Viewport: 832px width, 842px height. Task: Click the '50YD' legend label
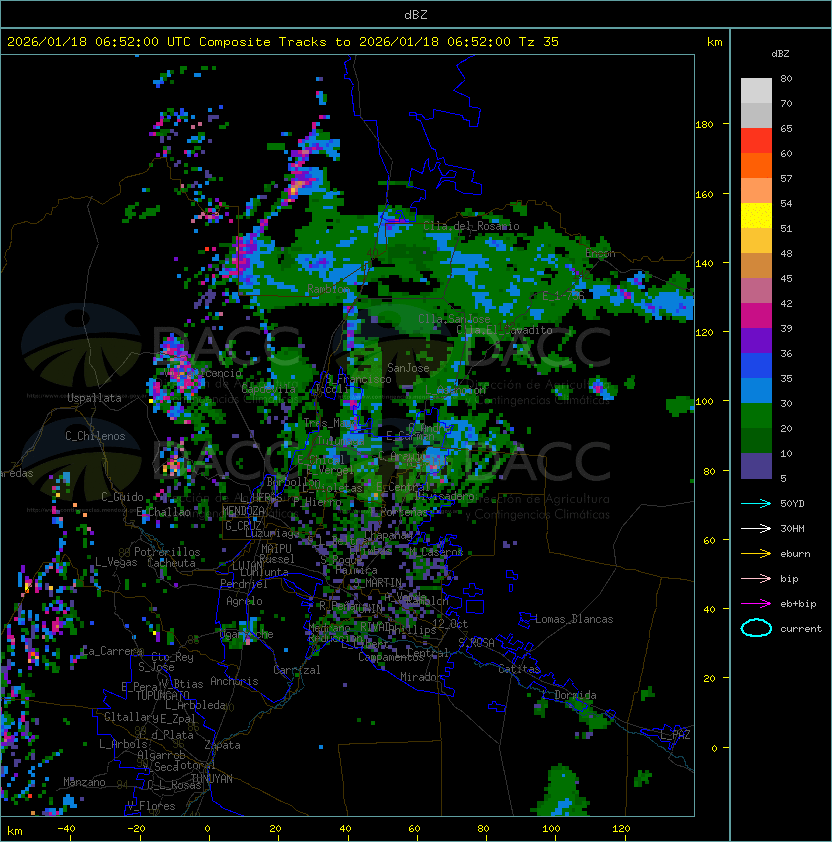pyautogui.click(x=792, y=504)
